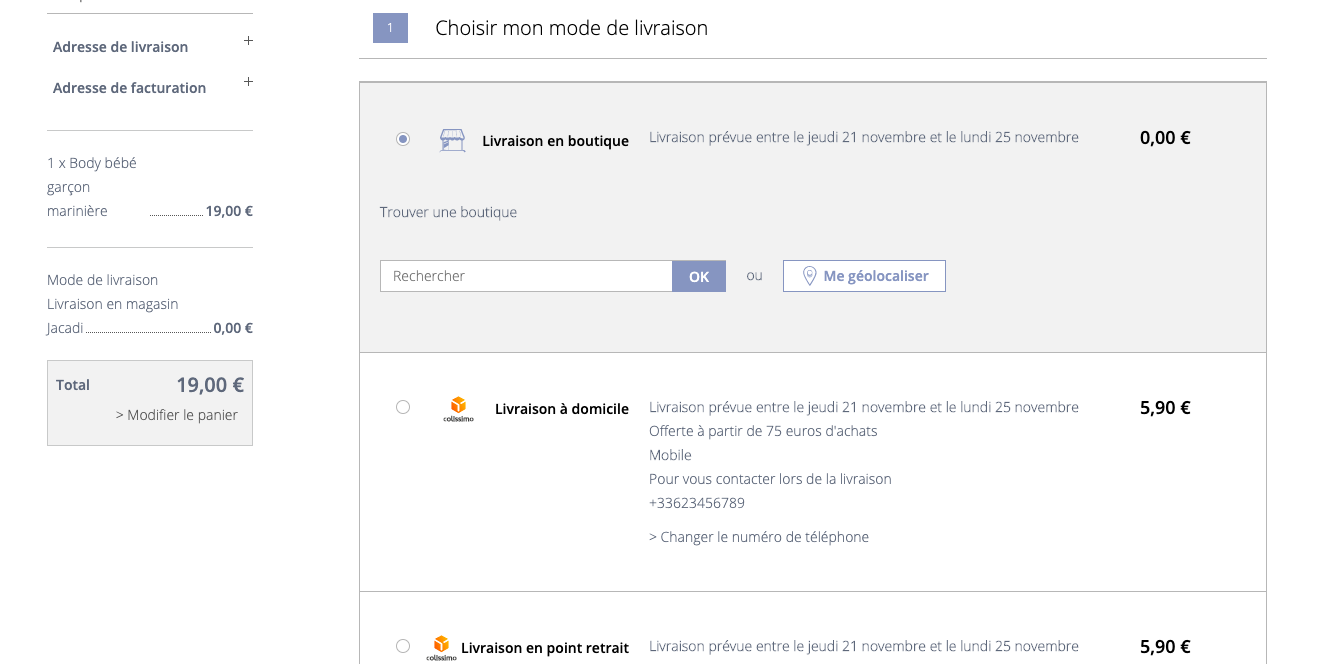Click the Livraison à domicile label
This screenshot has height=664, width=1324.
[562, 409]
